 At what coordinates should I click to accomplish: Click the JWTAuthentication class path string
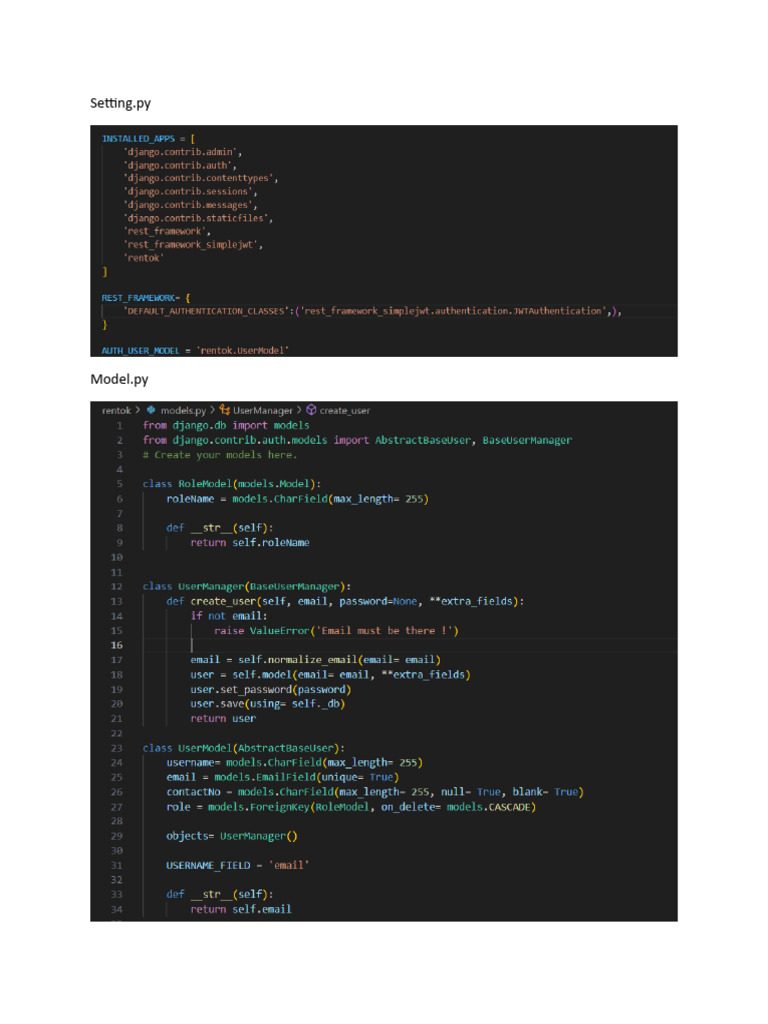[451, 312]
